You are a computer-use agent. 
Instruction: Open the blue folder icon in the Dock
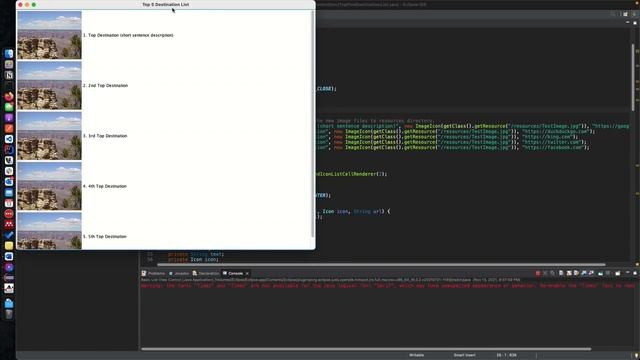9,303
